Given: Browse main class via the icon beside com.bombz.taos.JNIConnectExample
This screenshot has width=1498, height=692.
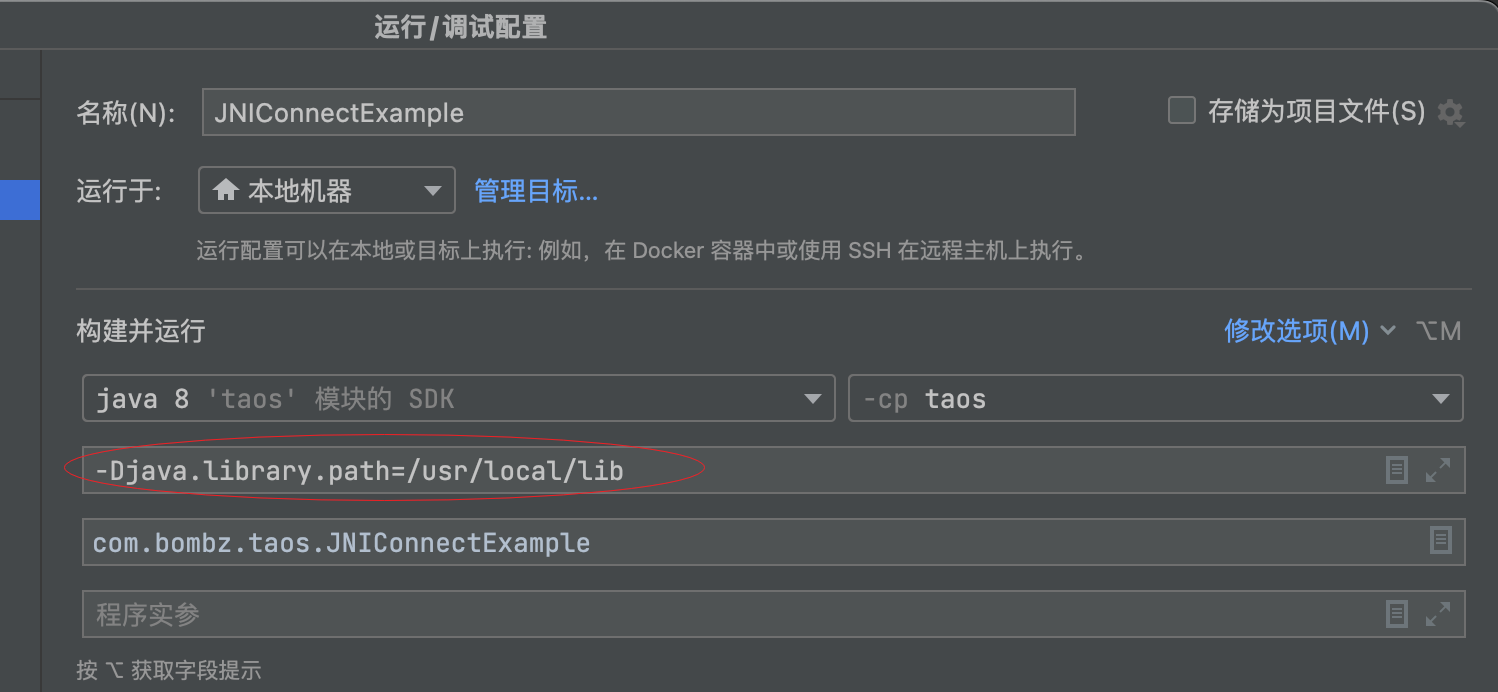Looking at the screenshot, I should click(1440, 541).
